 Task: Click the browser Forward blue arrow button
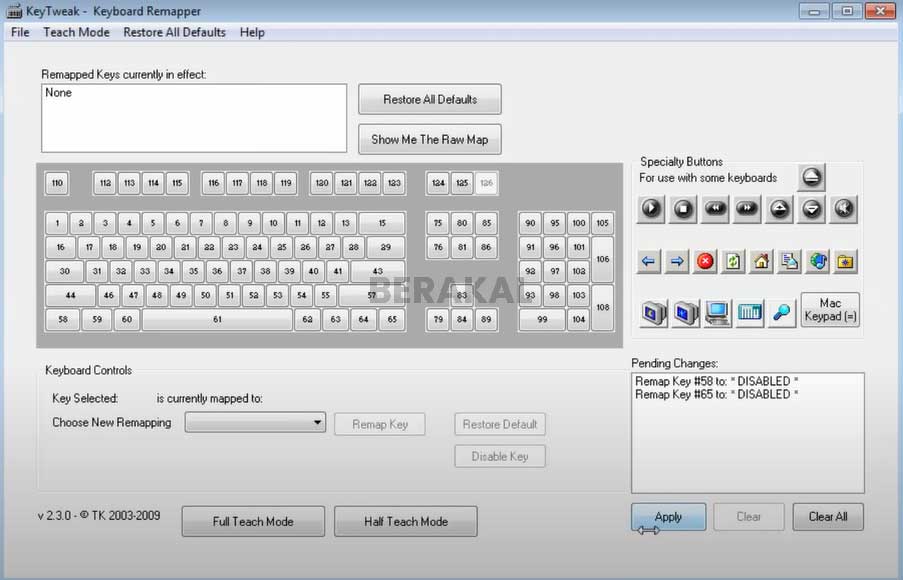(x=677, y=261)
